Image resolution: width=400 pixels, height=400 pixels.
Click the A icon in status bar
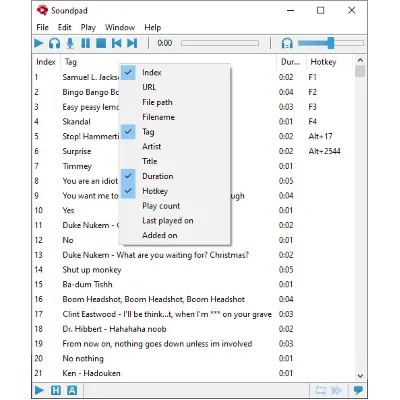[72, 390]
